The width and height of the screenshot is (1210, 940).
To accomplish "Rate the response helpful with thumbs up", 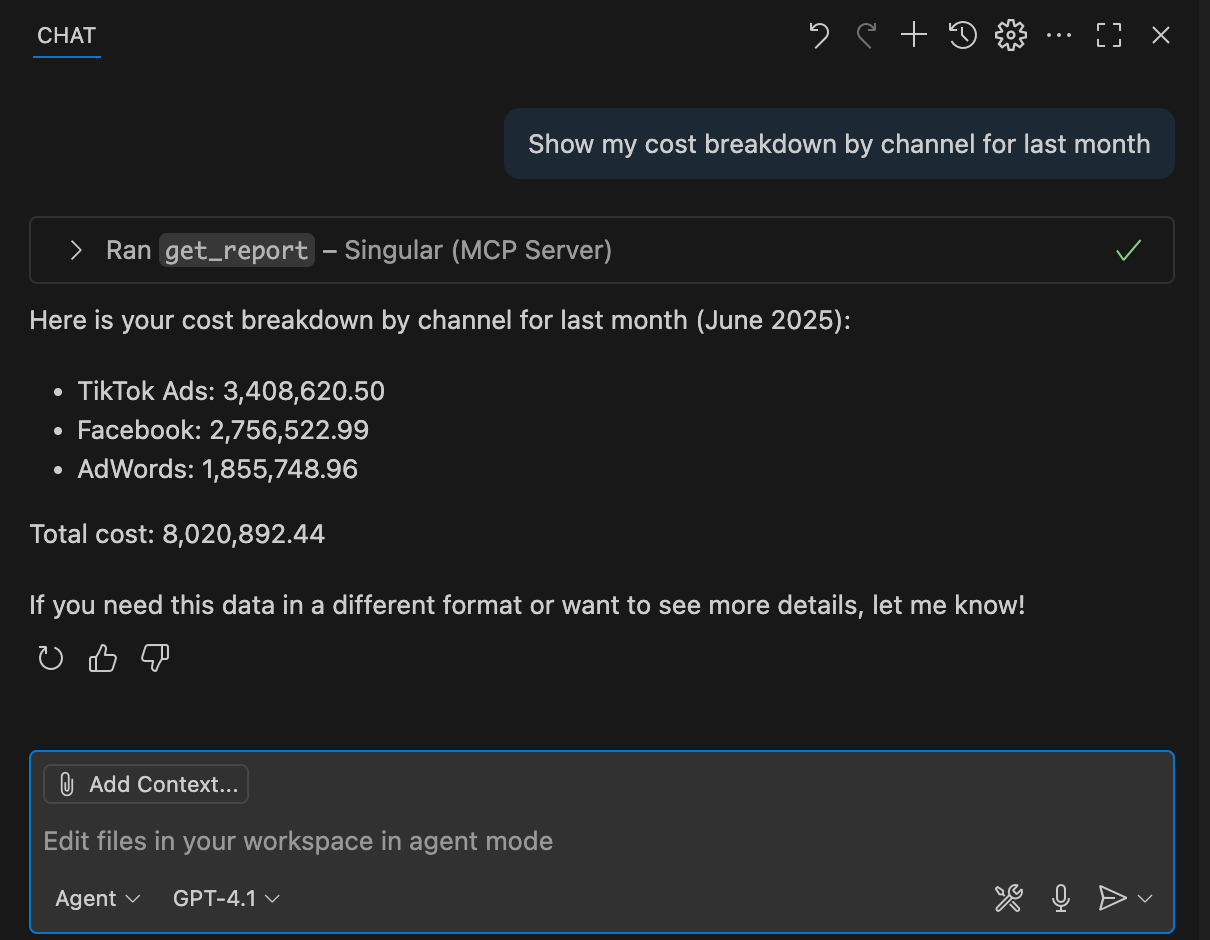I will [102, 658].
